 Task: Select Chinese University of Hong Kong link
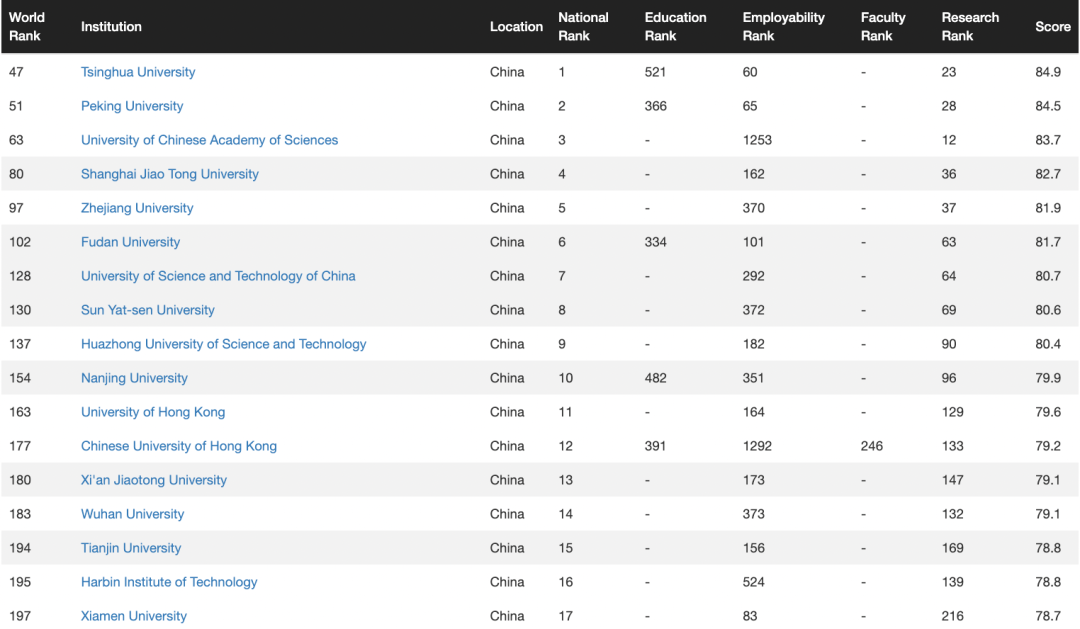(179, 446)
